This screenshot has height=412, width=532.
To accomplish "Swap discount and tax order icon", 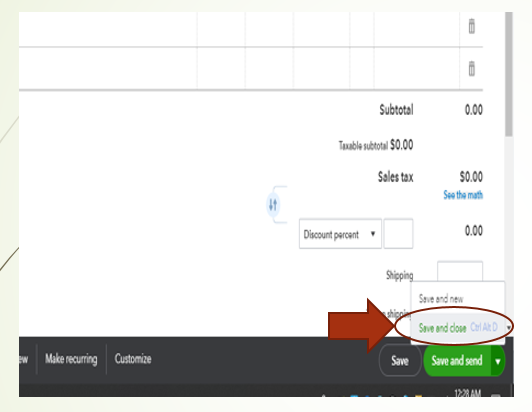I will [x=273, y=205].
